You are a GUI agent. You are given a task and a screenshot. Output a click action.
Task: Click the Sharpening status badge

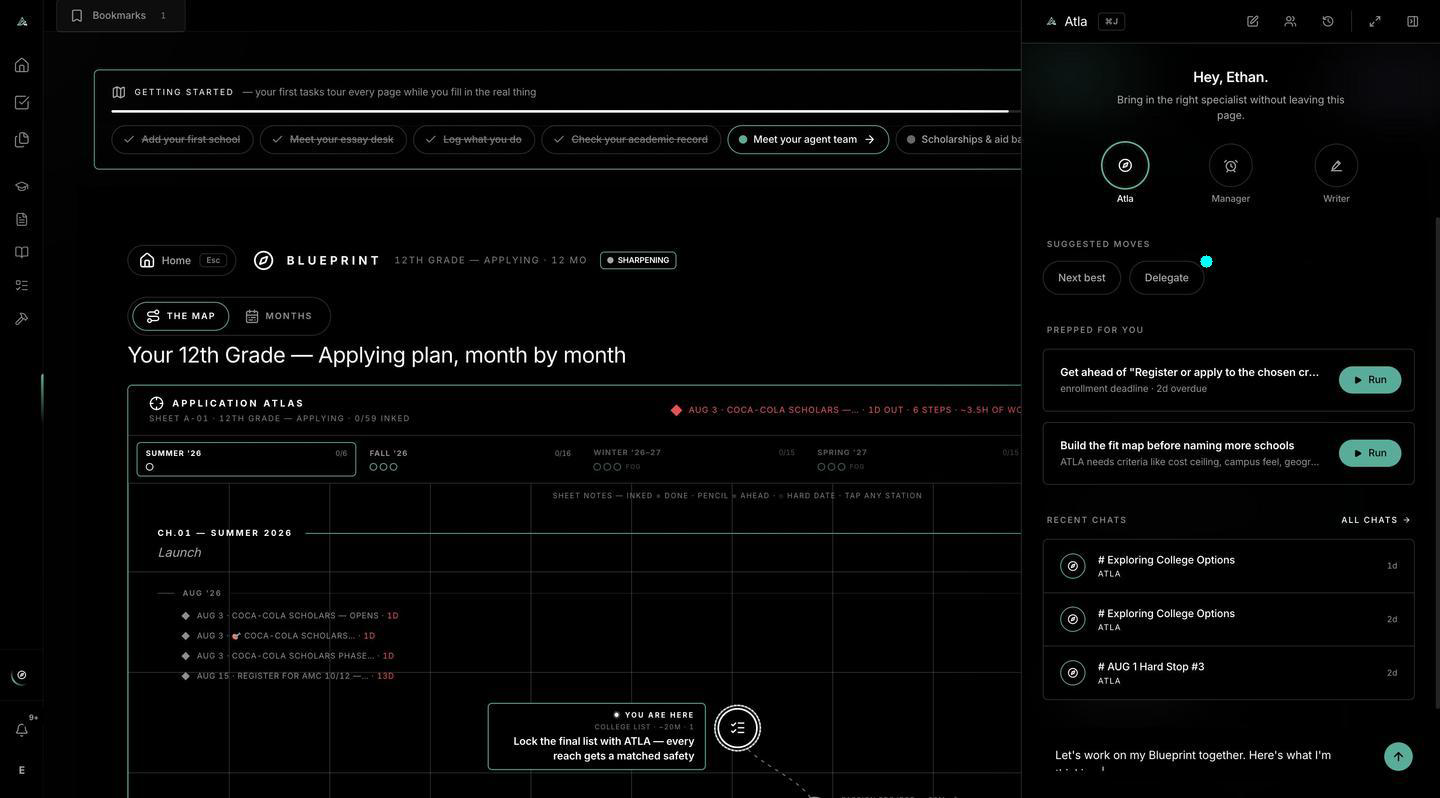[x=638, y=261]
